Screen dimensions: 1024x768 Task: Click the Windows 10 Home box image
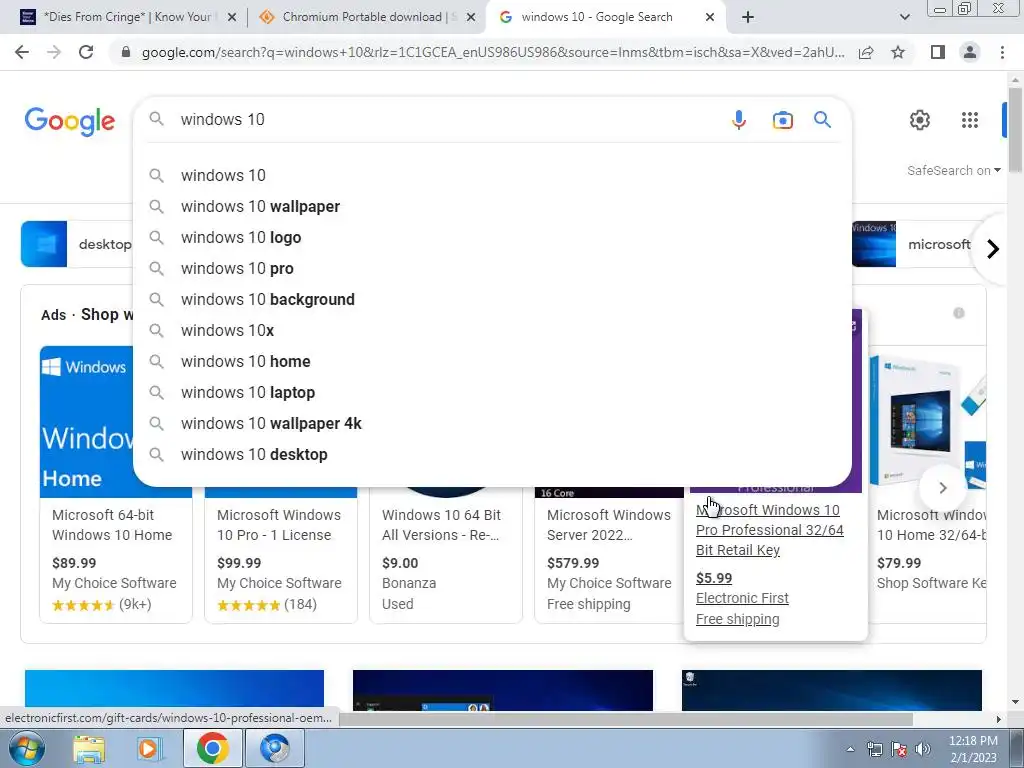[x=86, y=422]
